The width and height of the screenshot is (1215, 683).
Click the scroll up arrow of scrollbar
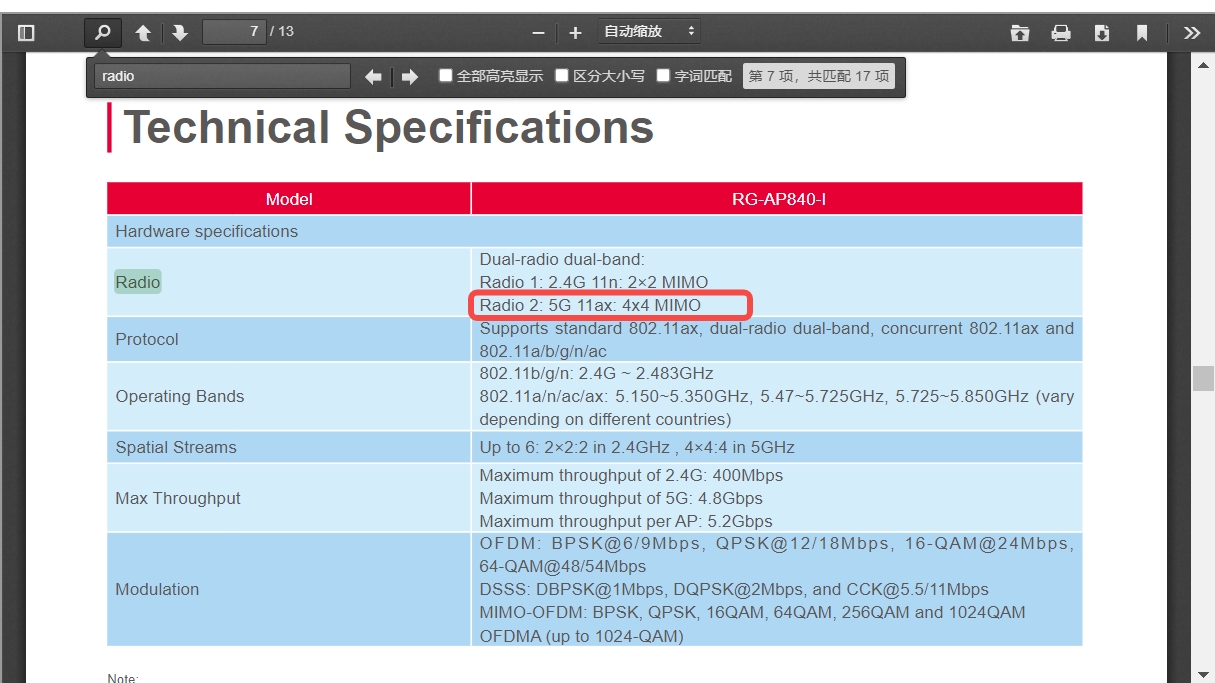(1204, 65)
